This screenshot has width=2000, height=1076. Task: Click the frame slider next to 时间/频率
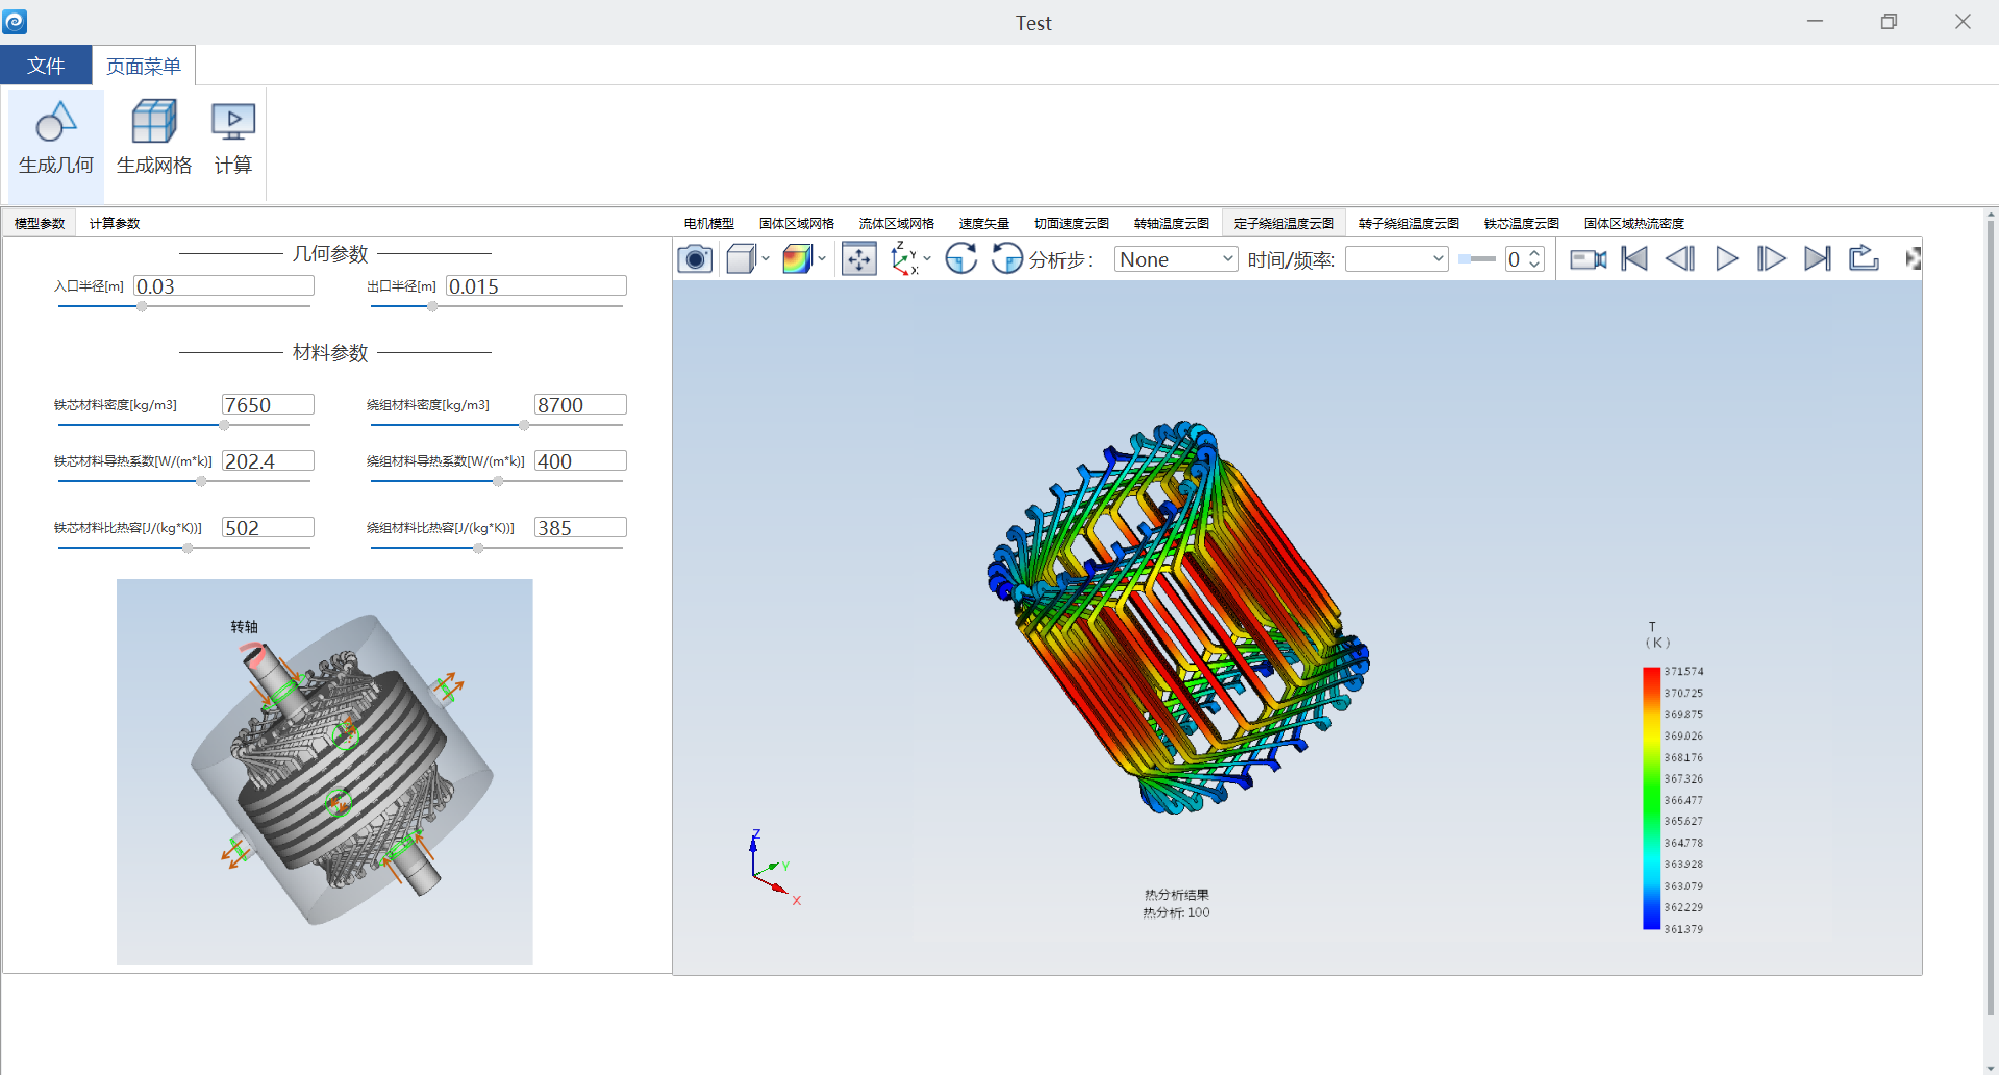point(1477,260)
